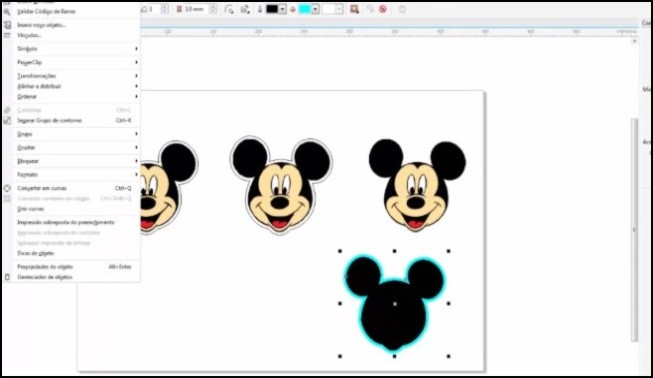Open the cyan fill color dropdown arrow
The width and height of the screenshot is (653, 378).
(x=316, y=9)
